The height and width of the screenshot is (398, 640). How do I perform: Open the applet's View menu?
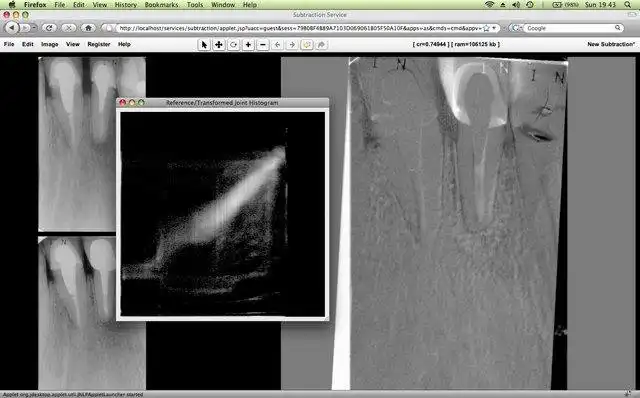point(73,44)
